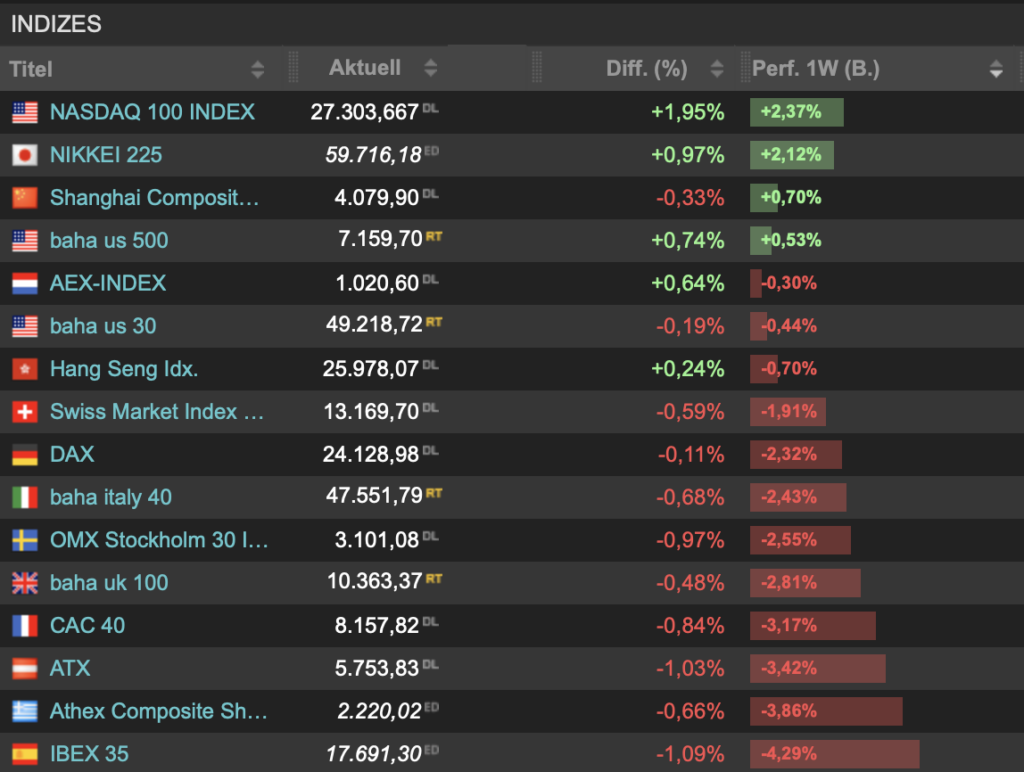Select the UK flag beside baha uk 100
This screenshot has height=772, width=1024.
tap(27, 583)
